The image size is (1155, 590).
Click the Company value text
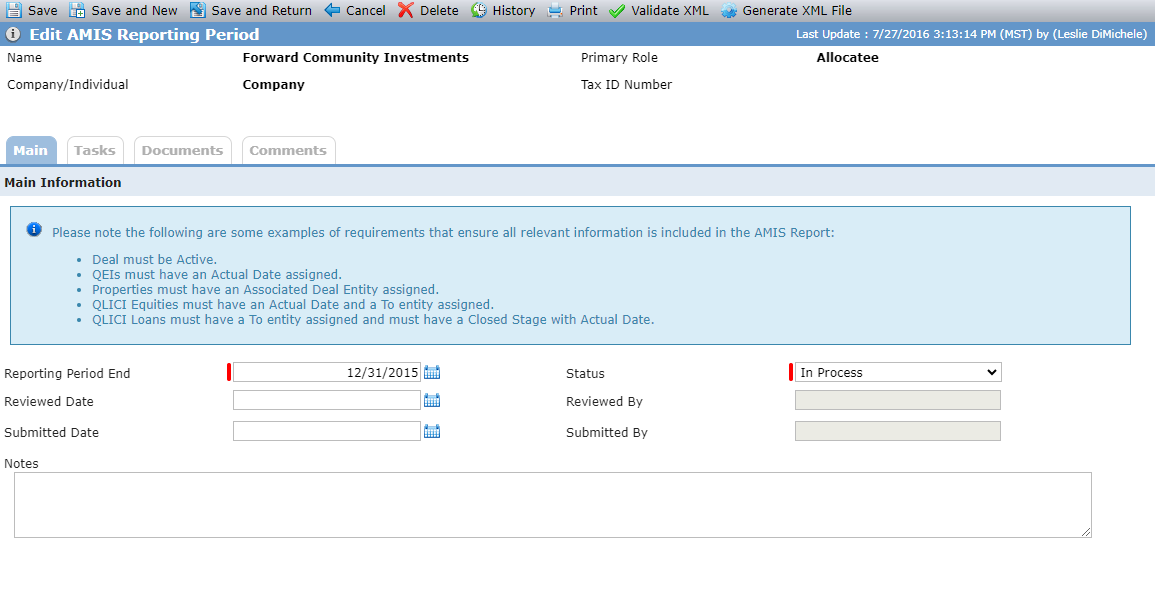273,85
